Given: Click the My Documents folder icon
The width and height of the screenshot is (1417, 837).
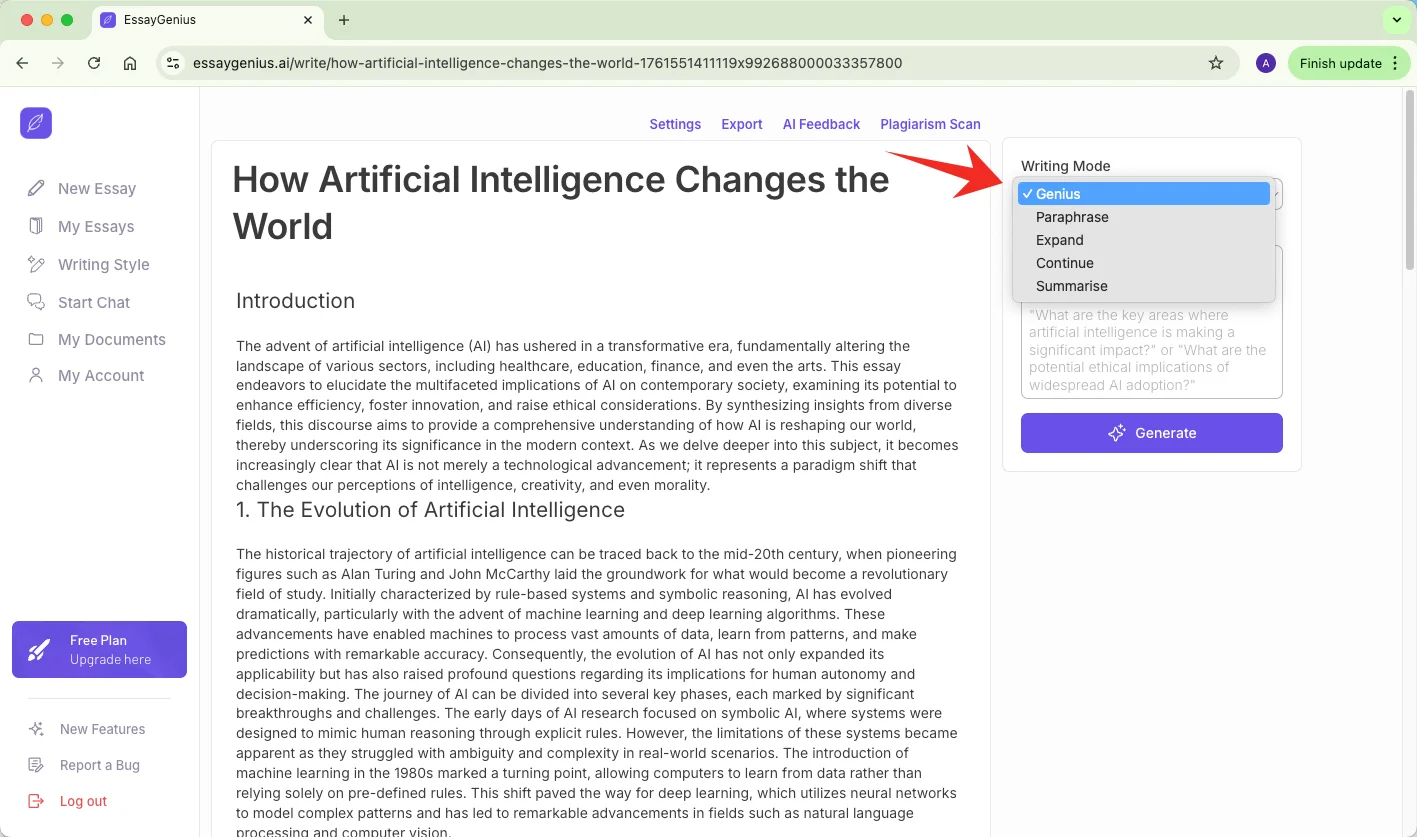Looking at the screenshot, I should (37, 339).
